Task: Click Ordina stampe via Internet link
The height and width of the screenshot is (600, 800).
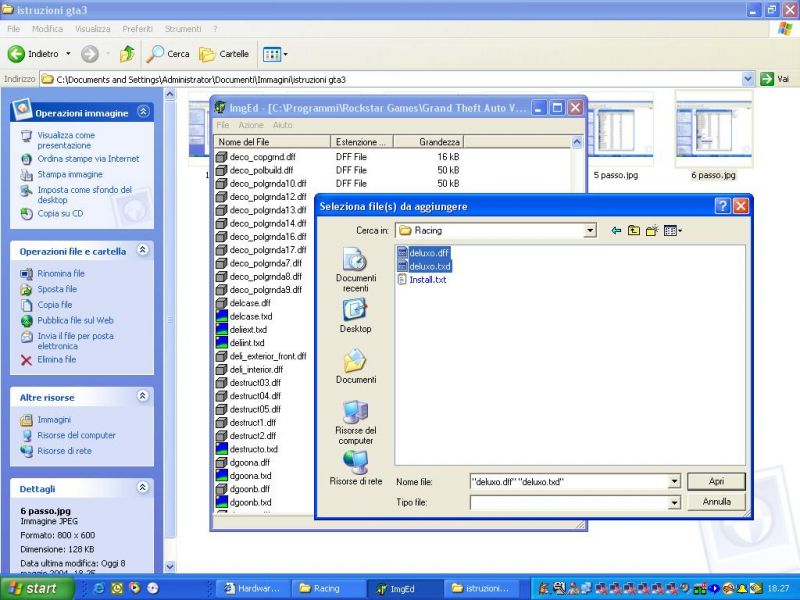Action: [x=88, y=159]
